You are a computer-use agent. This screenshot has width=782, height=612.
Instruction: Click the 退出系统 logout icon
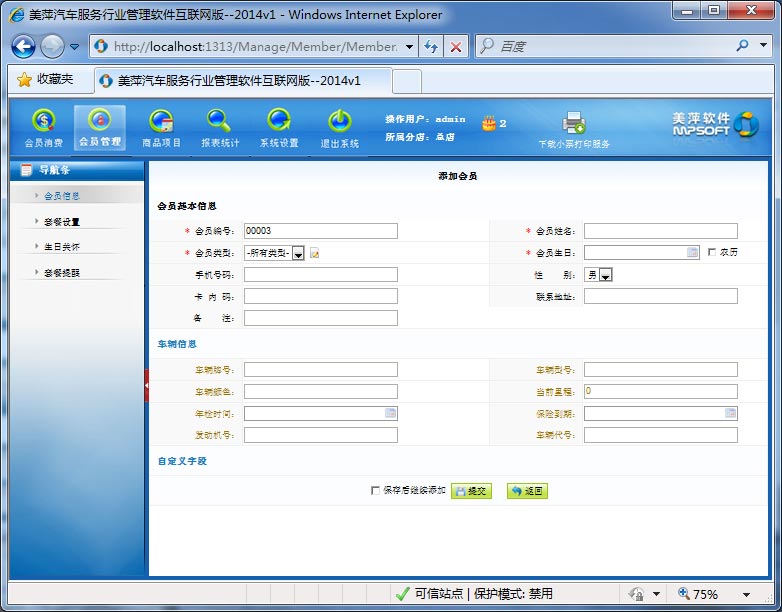pos(339,122)
